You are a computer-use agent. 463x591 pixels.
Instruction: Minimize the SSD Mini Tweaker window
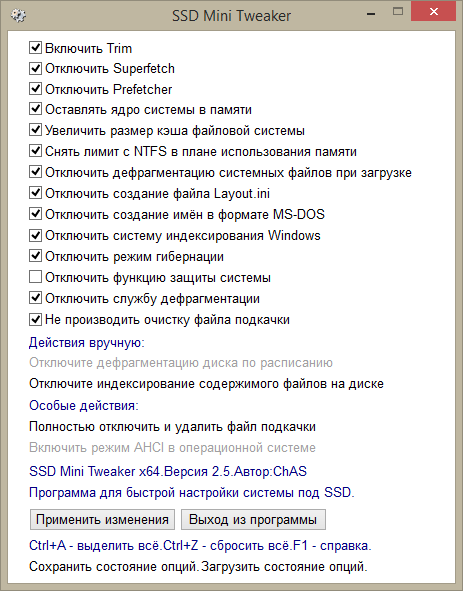click(x=371, y=14)
